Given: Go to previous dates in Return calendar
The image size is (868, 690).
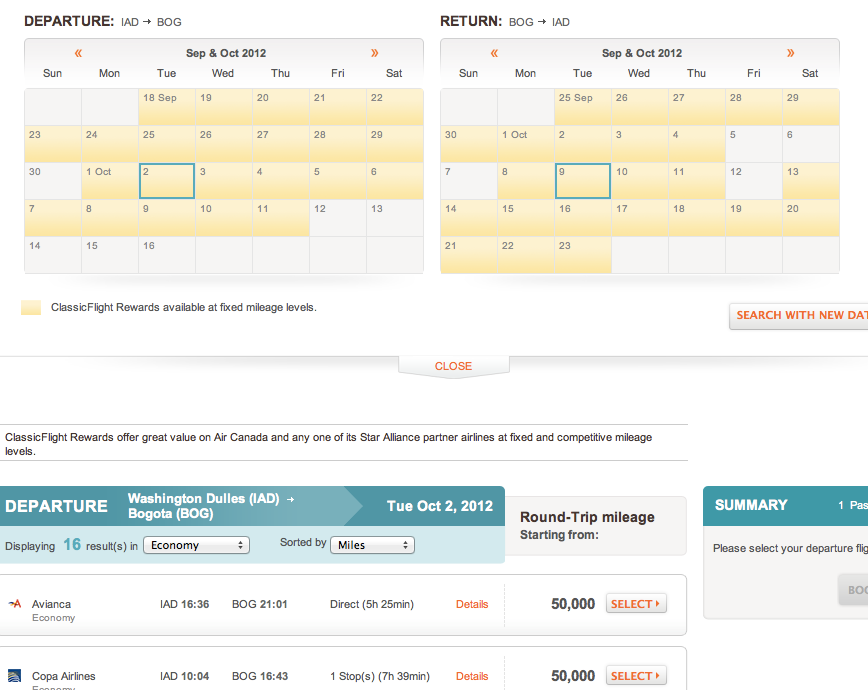Looking at the screenshot, I should coord(494,53).
